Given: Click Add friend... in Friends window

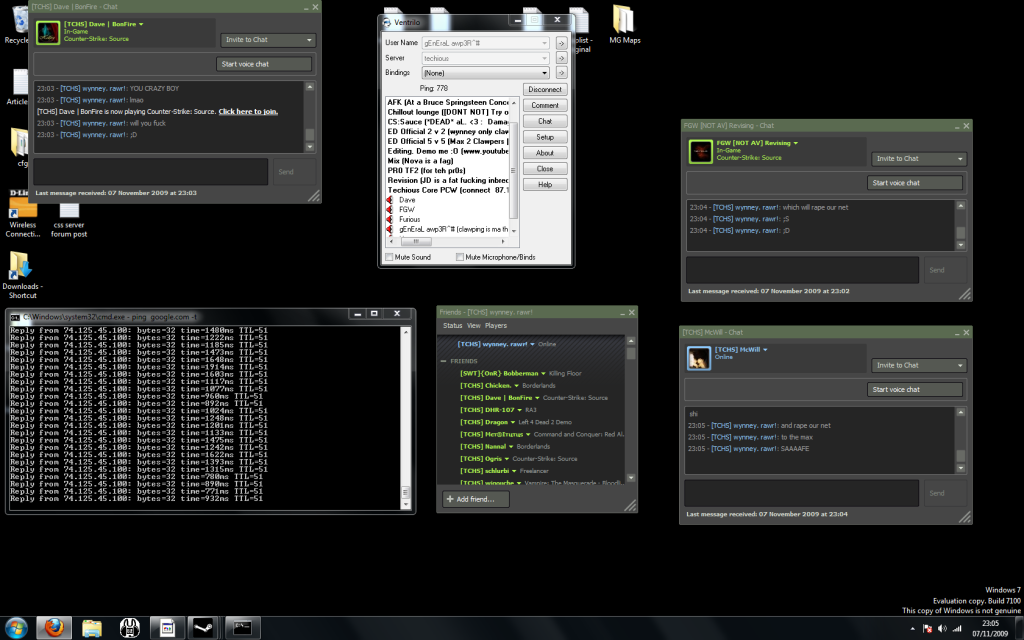Looking at the screenshot, I should point(475,499).
